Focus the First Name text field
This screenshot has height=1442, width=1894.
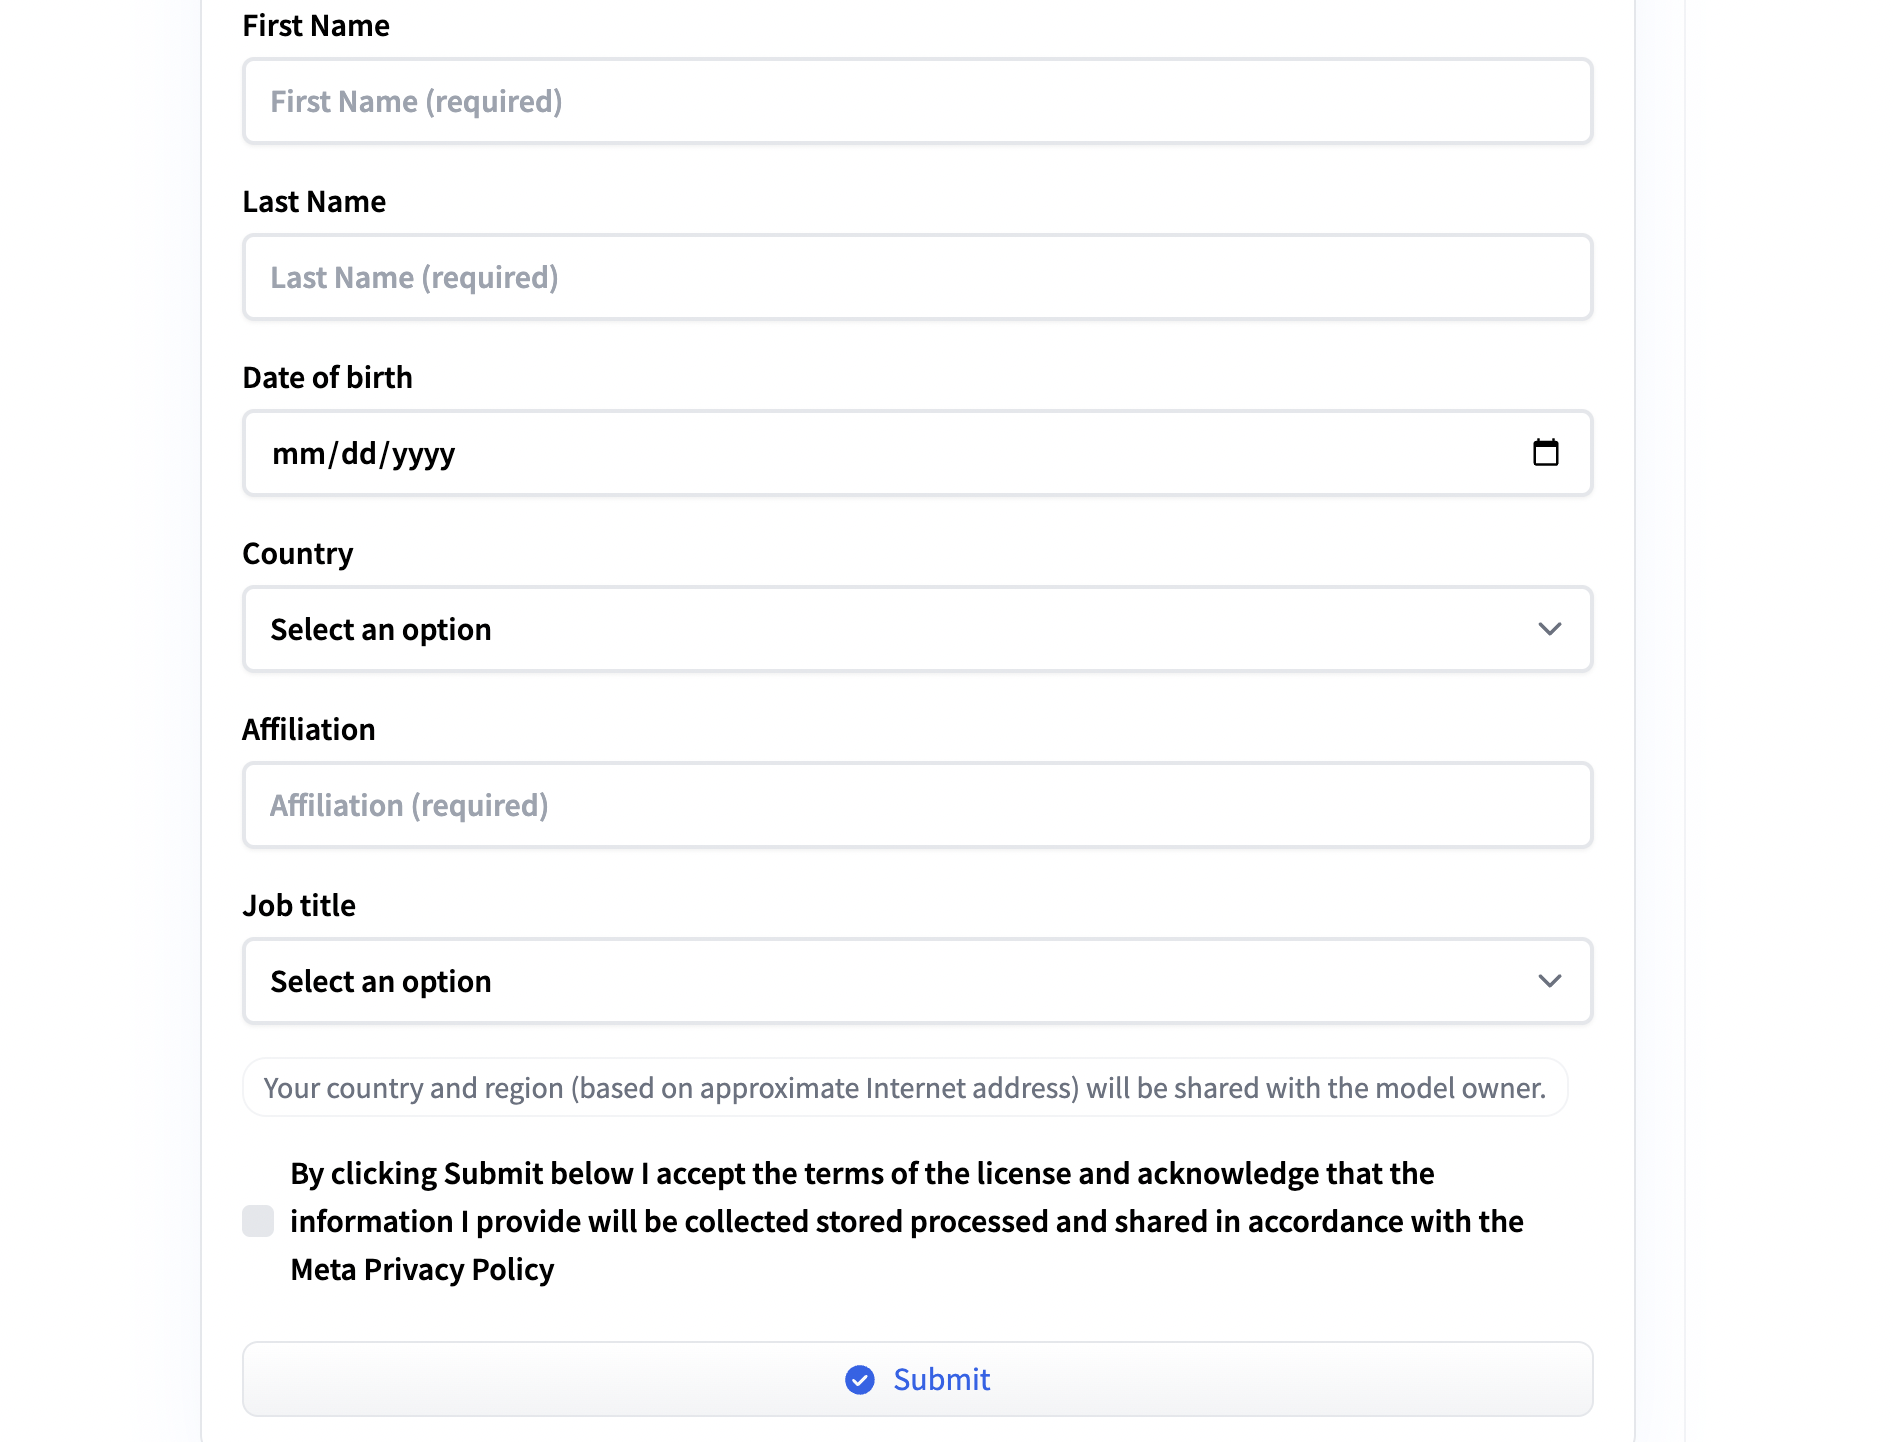point(916,101)
